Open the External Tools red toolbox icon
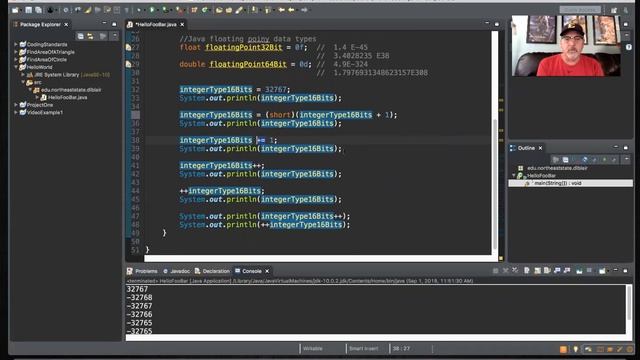 pos(180,10)
